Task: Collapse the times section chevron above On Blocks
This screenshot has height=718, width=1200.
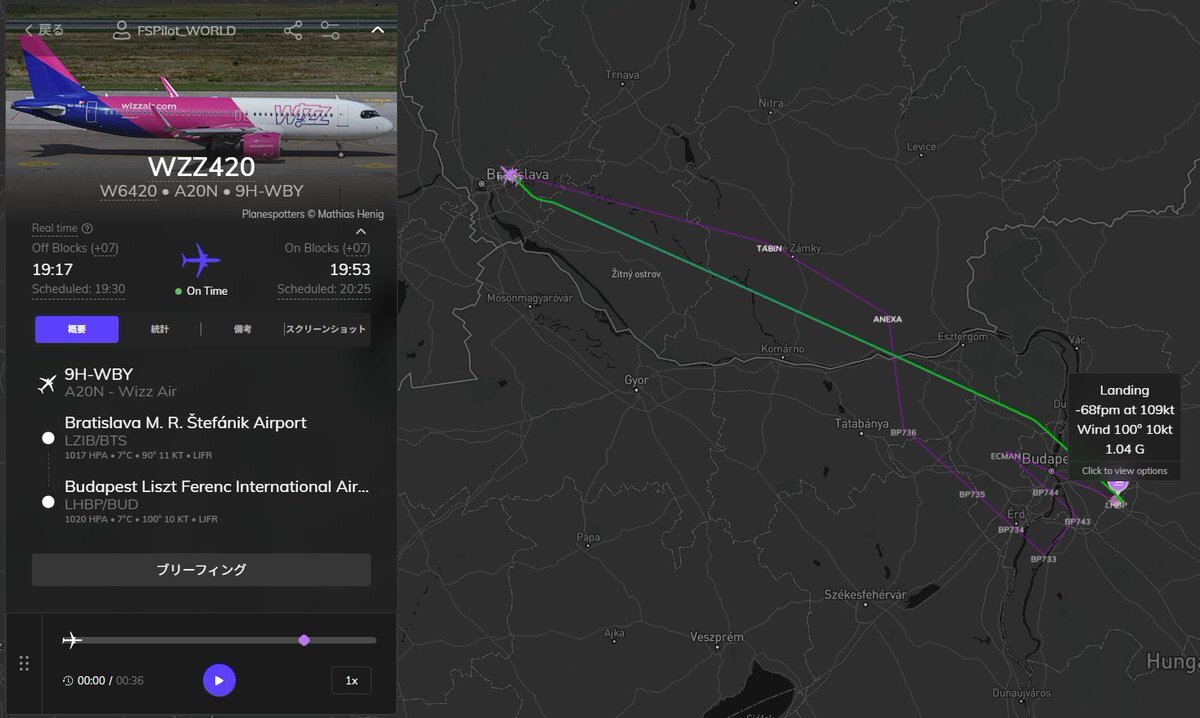Action: [361, 231]
